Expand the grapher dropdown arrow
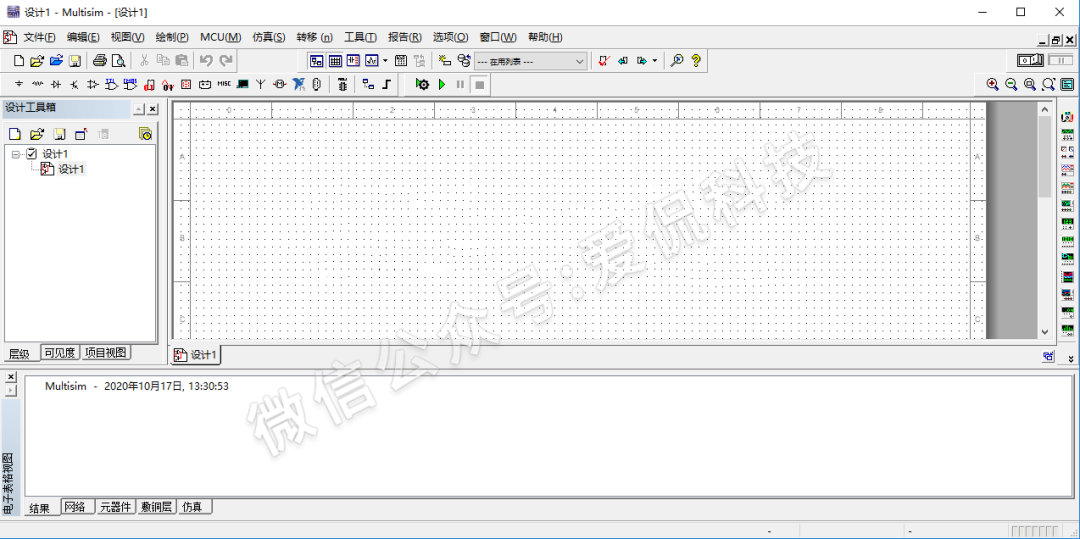1080x539 pixels. 385,61
